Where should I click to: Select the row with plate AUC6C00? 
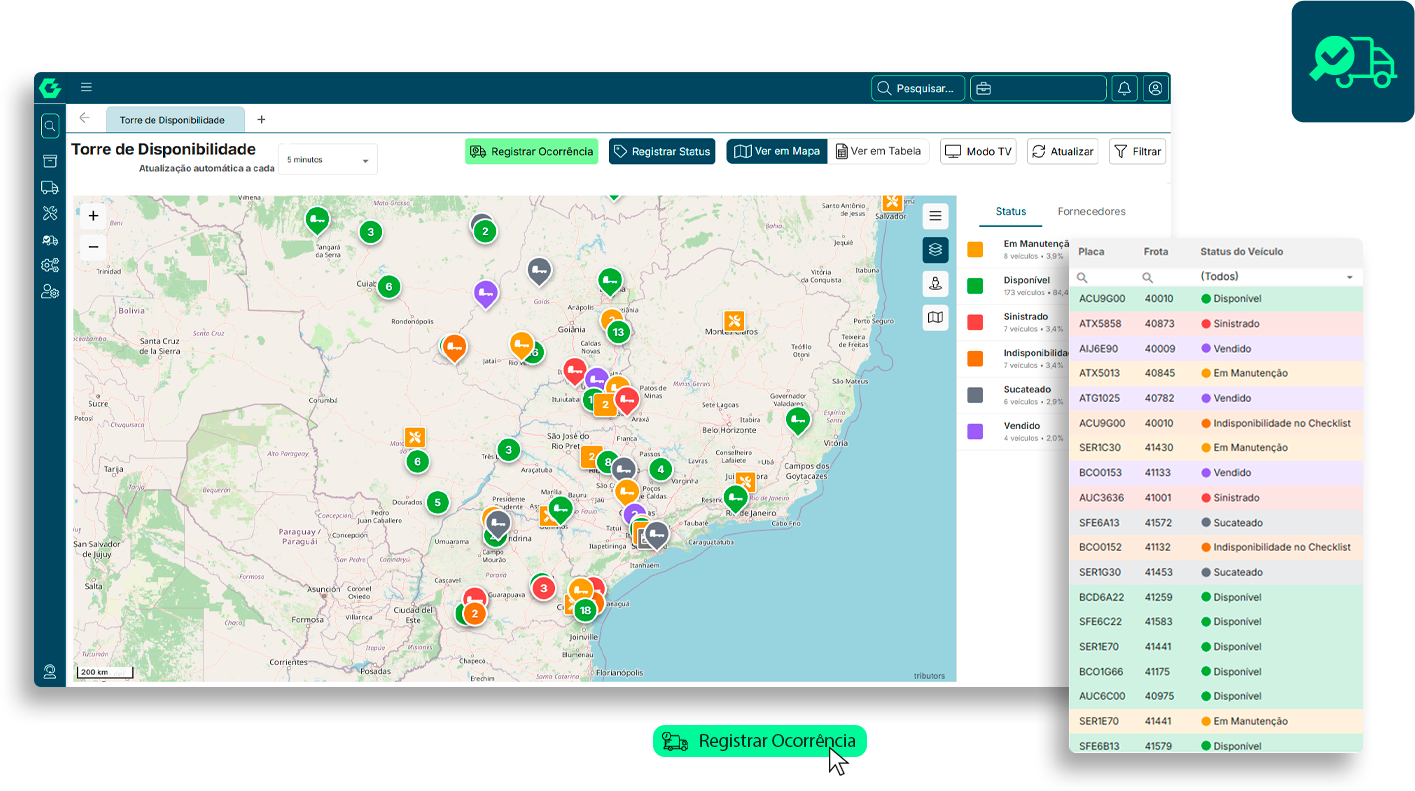click(x=1215, y=696)
